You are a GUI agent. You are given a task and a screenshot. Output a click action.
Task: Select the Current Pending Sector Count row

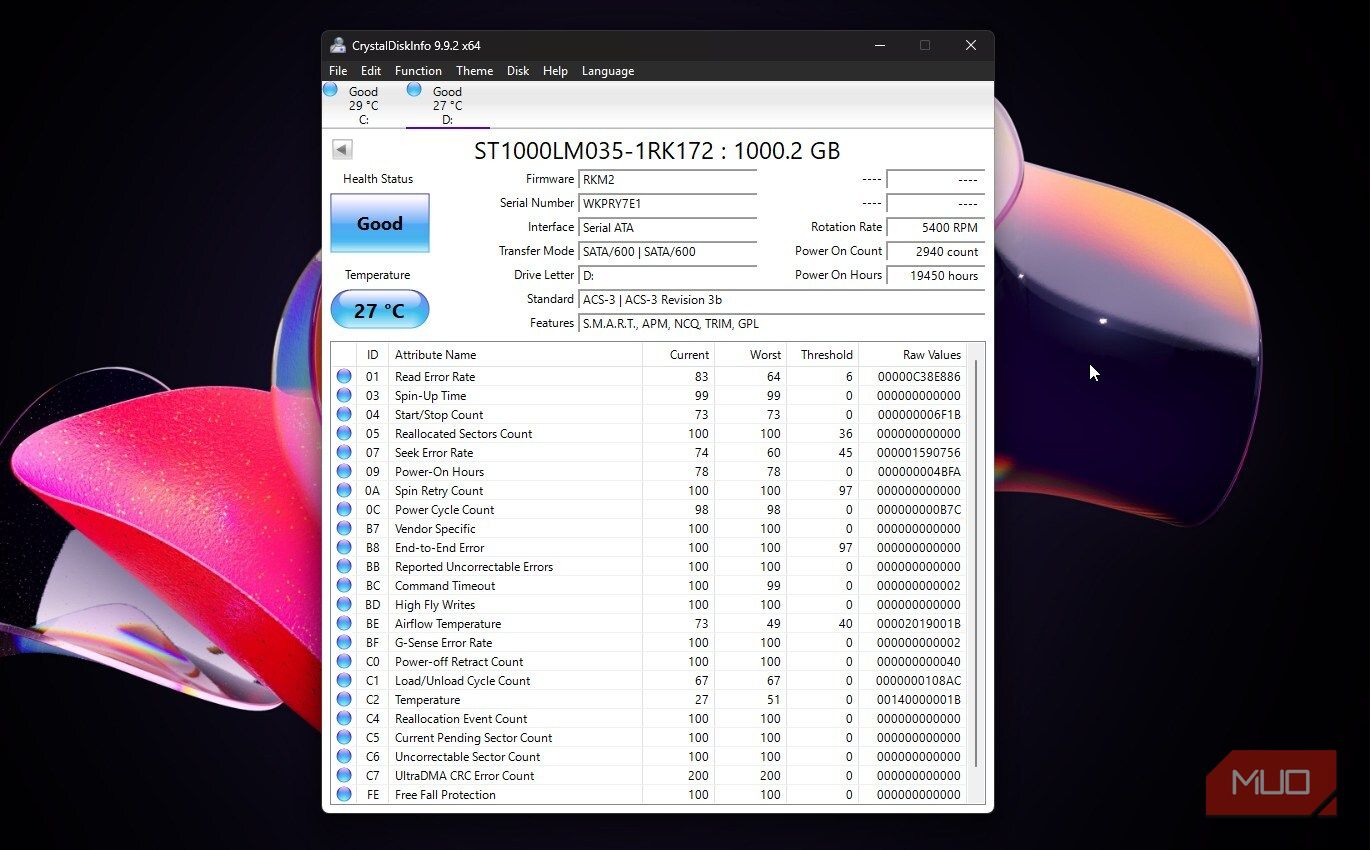click(650, 738)
